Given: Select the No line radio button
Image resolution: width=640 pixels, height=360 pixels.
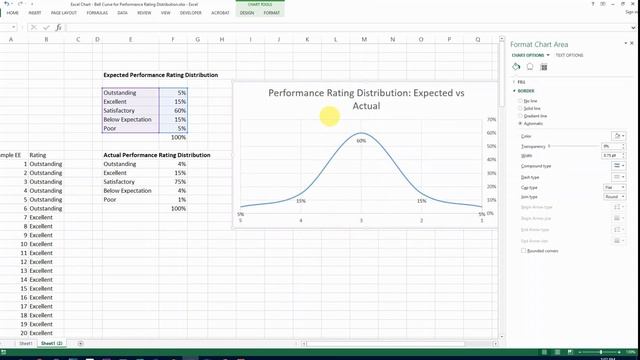Looking at the screenshot, I should pyautogui.click(x=520, y=101).
